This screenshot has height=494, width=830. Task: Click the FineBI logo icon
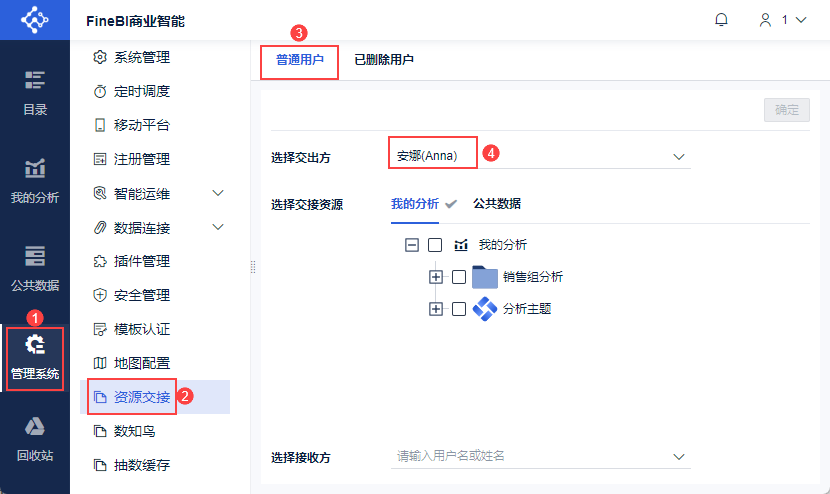(34, 20)
